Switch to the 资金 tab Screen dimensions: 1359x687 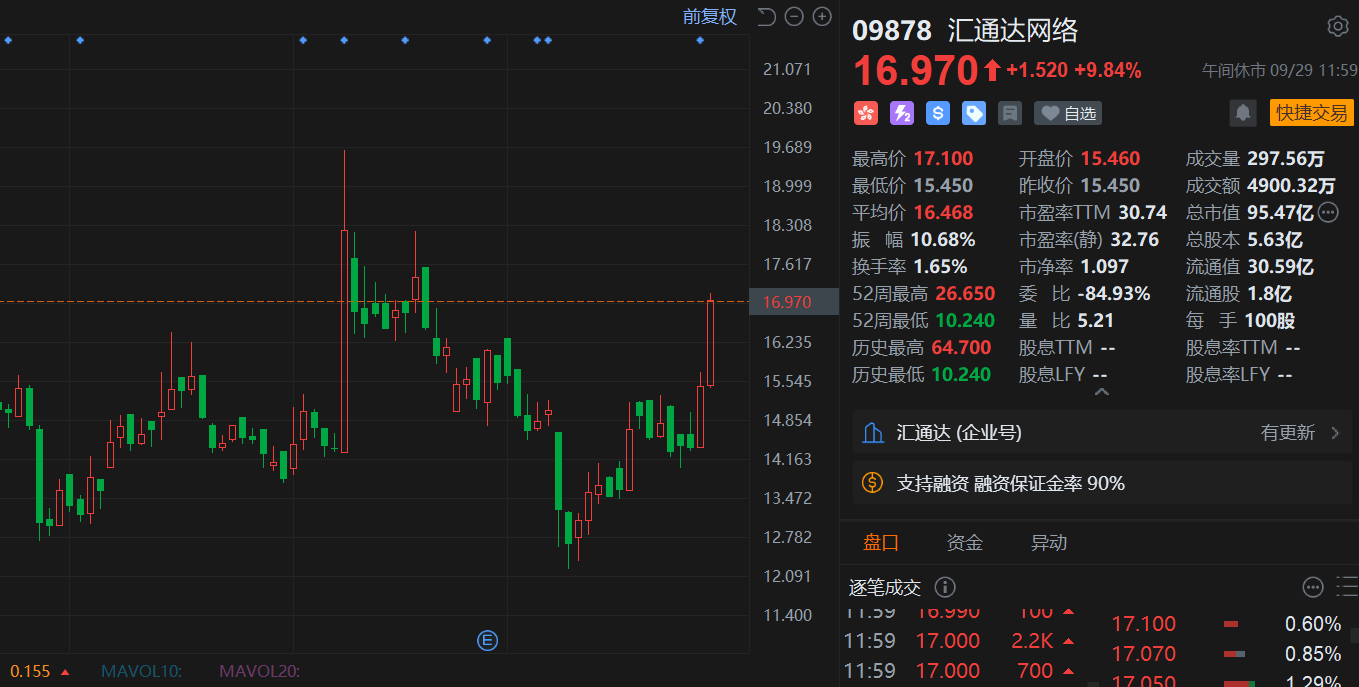pos(964,542)
